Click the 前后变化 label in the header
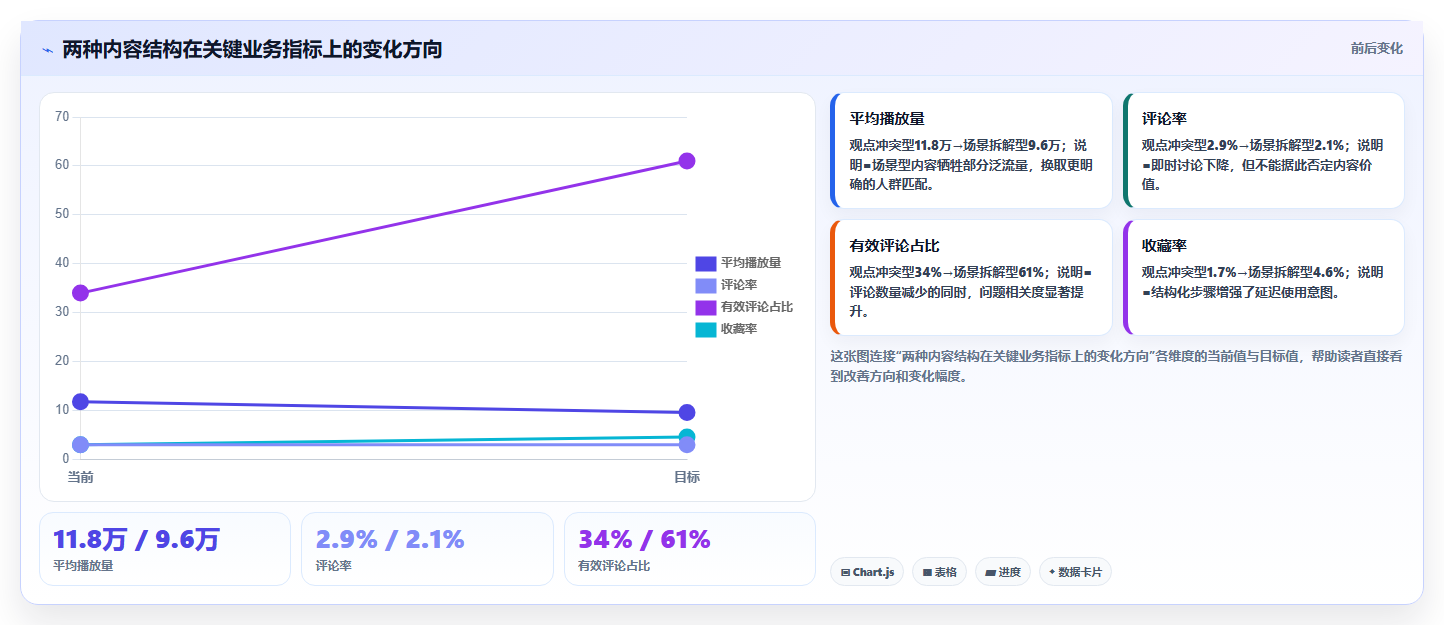 (x=1376, y=48)
